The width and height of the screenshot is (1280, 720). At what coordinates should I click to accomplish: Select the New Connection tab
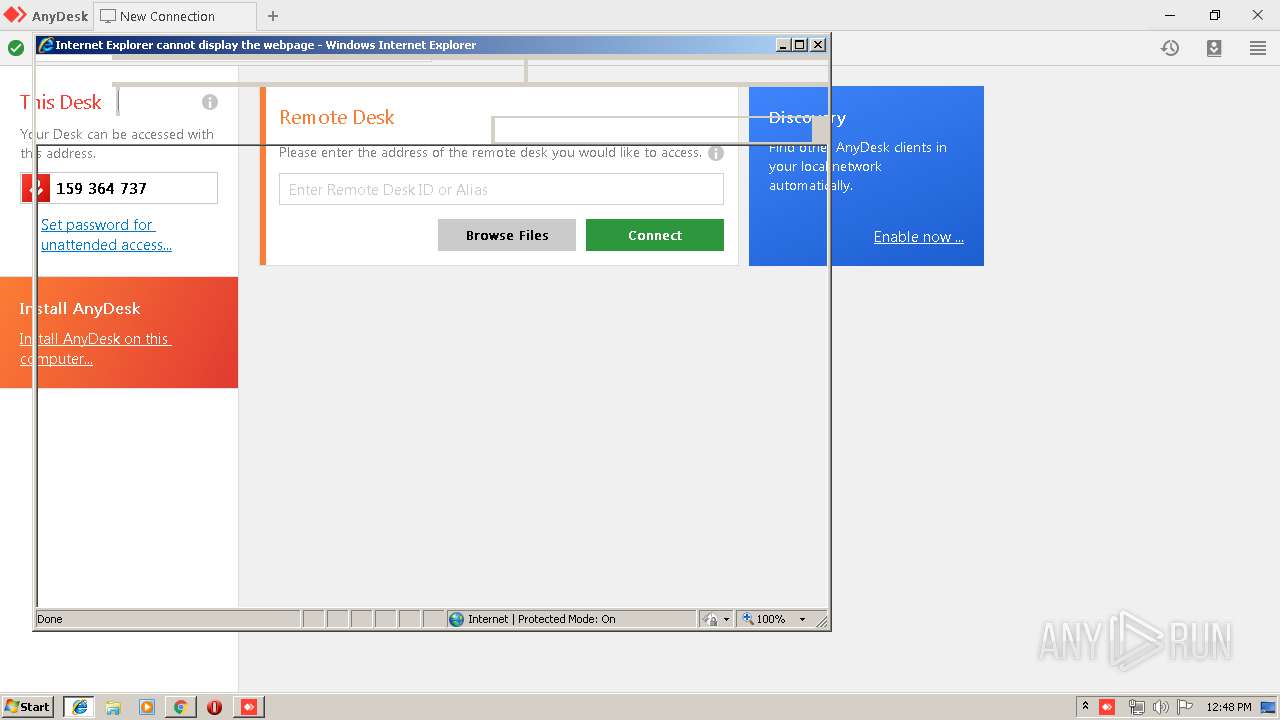tap(174, 16)
